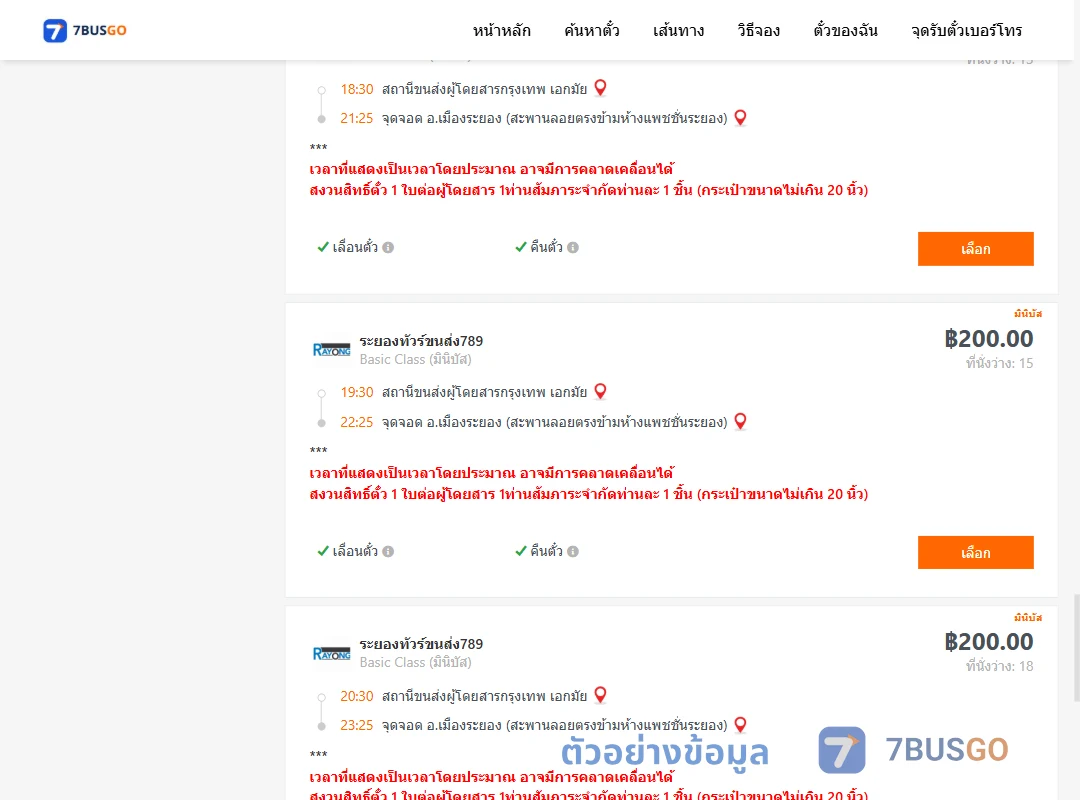This screenshot has height=800, width=1080.
Task: Open the จุดรับตั๋วเบอร์โทร menu item
Action: (966, 30)
